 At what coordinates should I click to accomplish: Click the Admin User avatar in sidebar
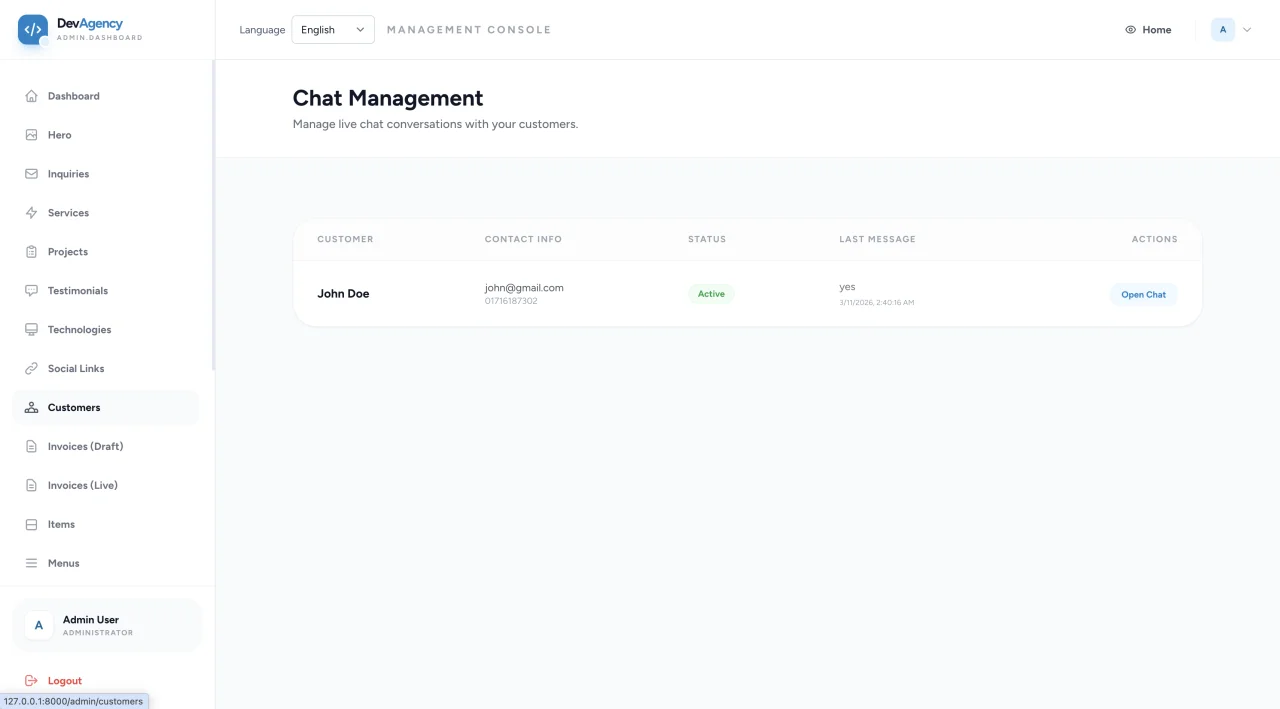39,626
